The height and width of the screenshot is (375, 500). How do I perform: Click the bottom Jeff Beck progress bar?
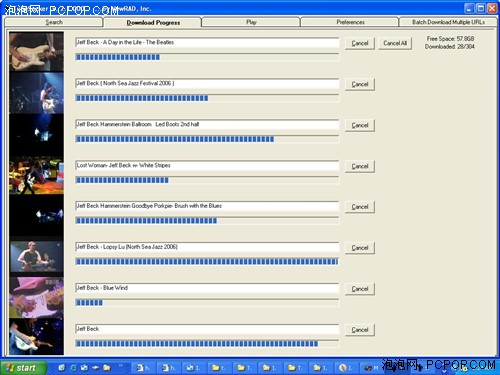coord(207,344)
